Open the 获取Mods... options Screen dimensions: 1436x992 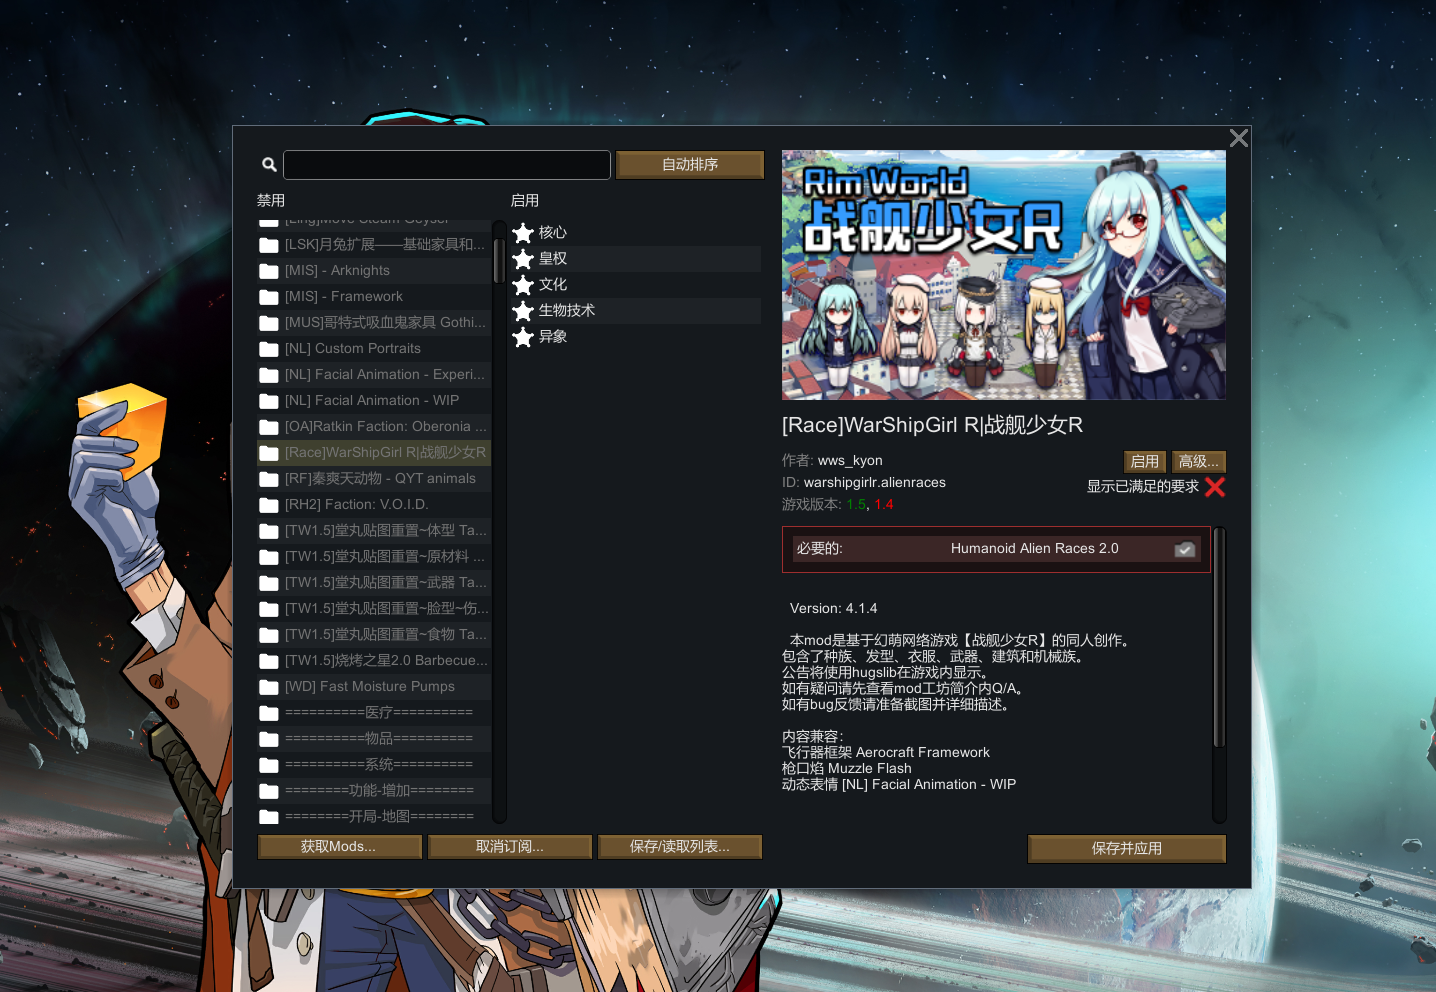tap(339, 847)
